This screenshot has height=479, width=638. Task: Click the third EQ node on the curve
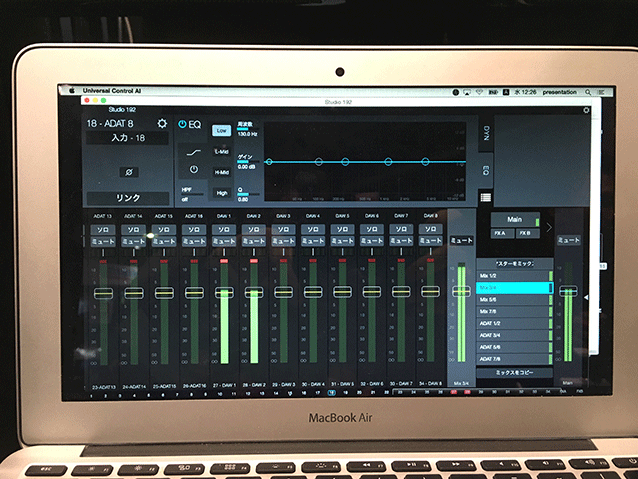pyautogui.click(x=345, y=162)
